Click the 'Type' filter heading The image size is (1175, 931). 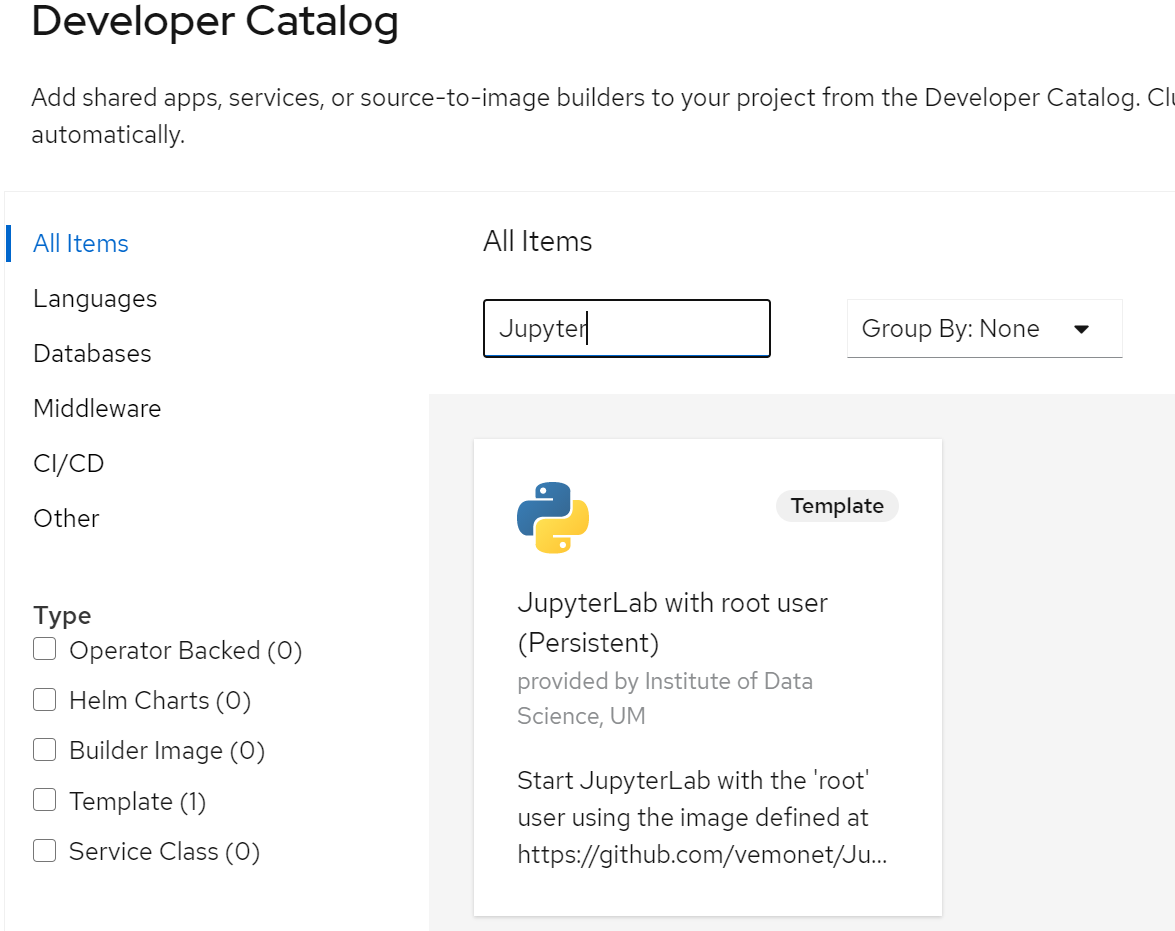click(62, 615)
